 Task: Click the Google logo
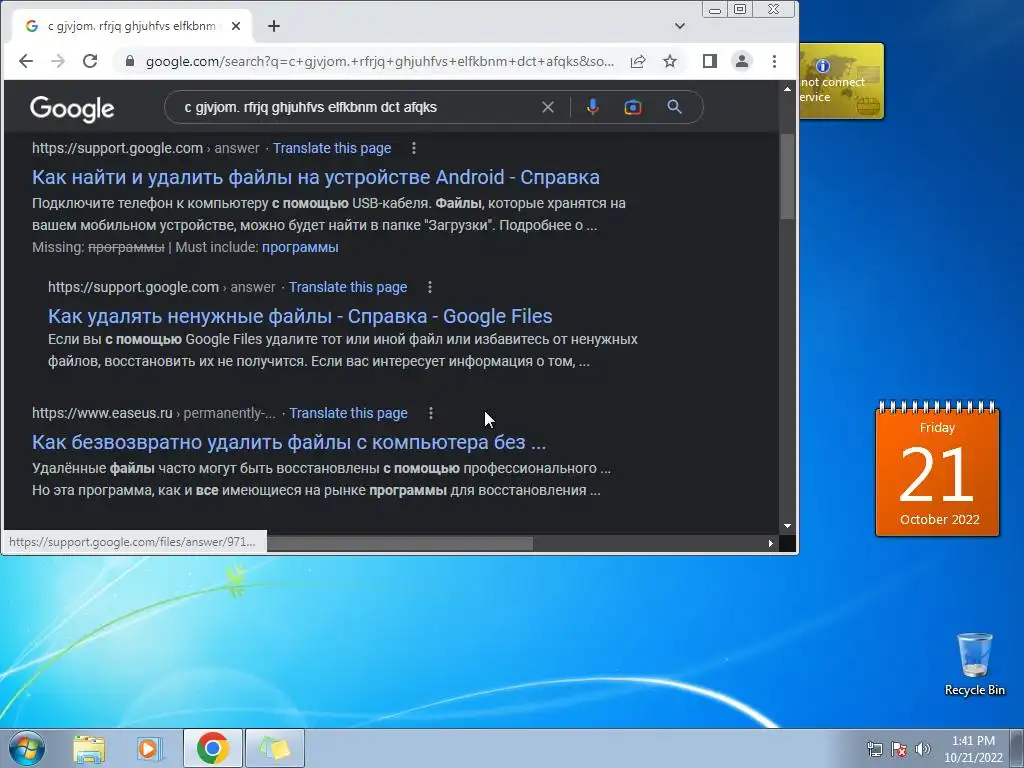pyautogui.click(x=72, y=109)
